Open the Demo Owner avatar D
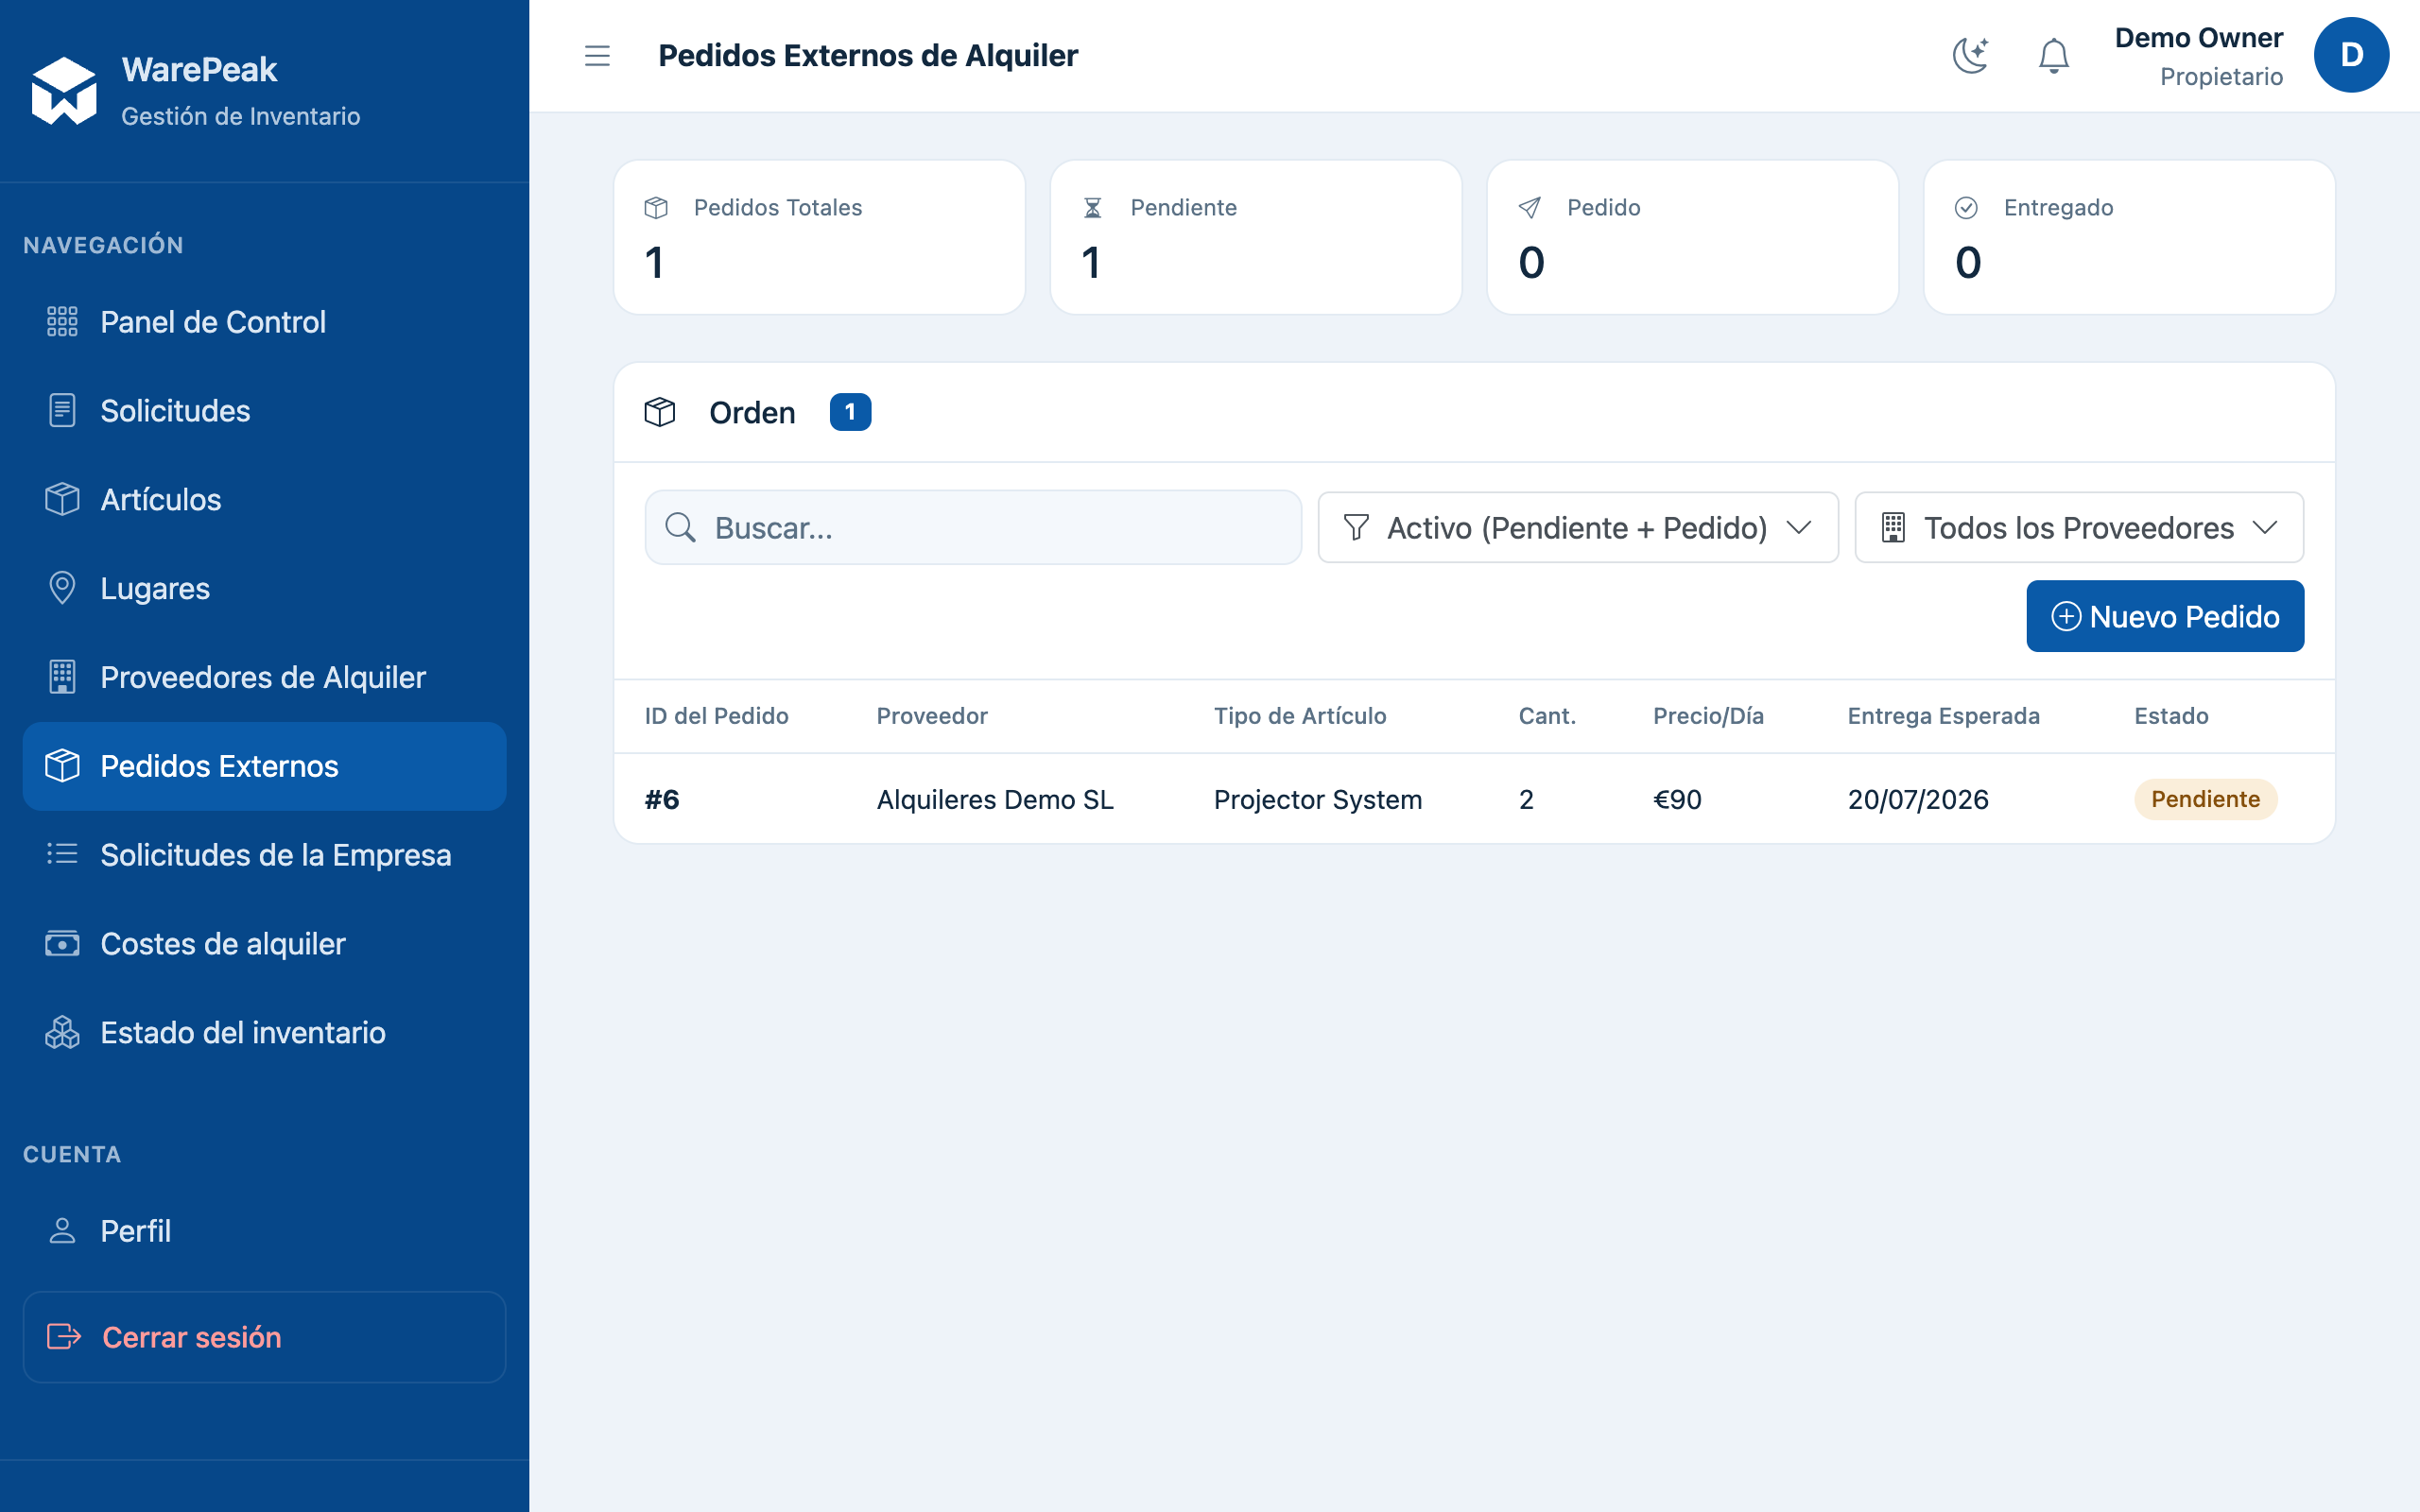This screenshot has width=2420, height=1512. 2351,56
